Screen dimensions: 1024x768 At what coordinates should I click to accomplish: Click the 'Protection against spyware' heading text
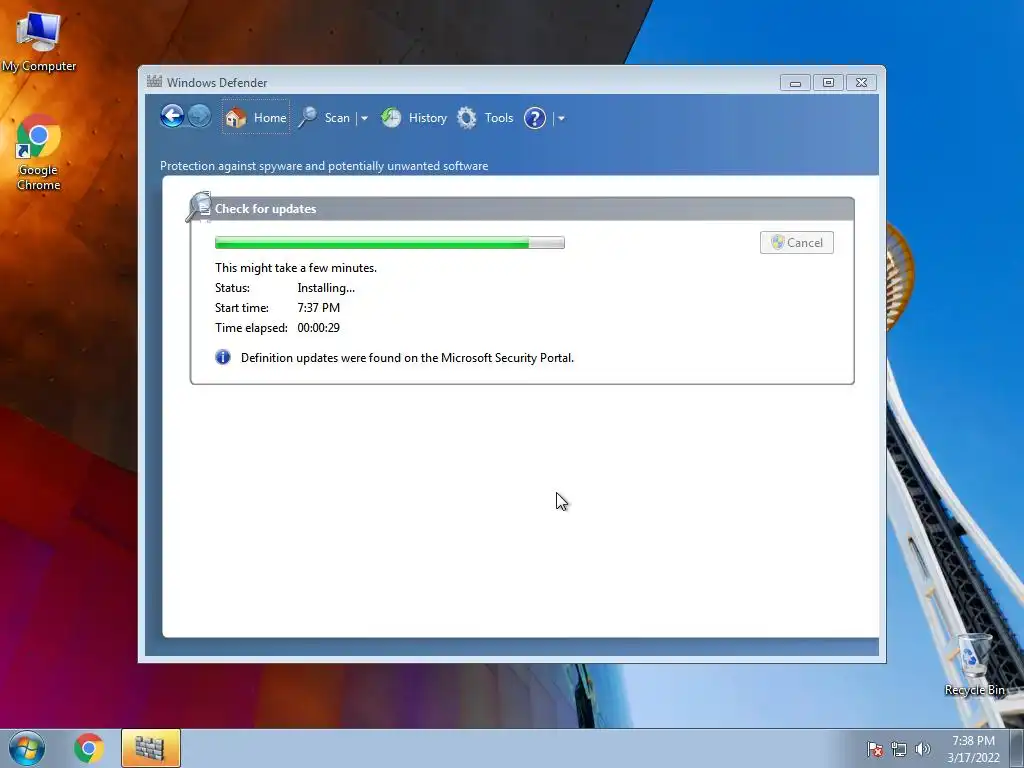coord(324,166)
